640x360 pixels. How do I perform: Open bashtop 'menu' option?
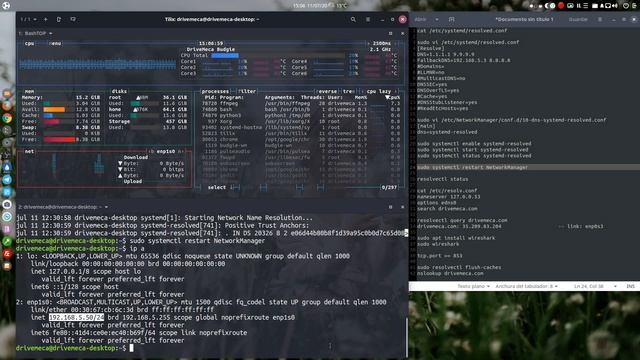pyautogui.click(x=55, y=43)
